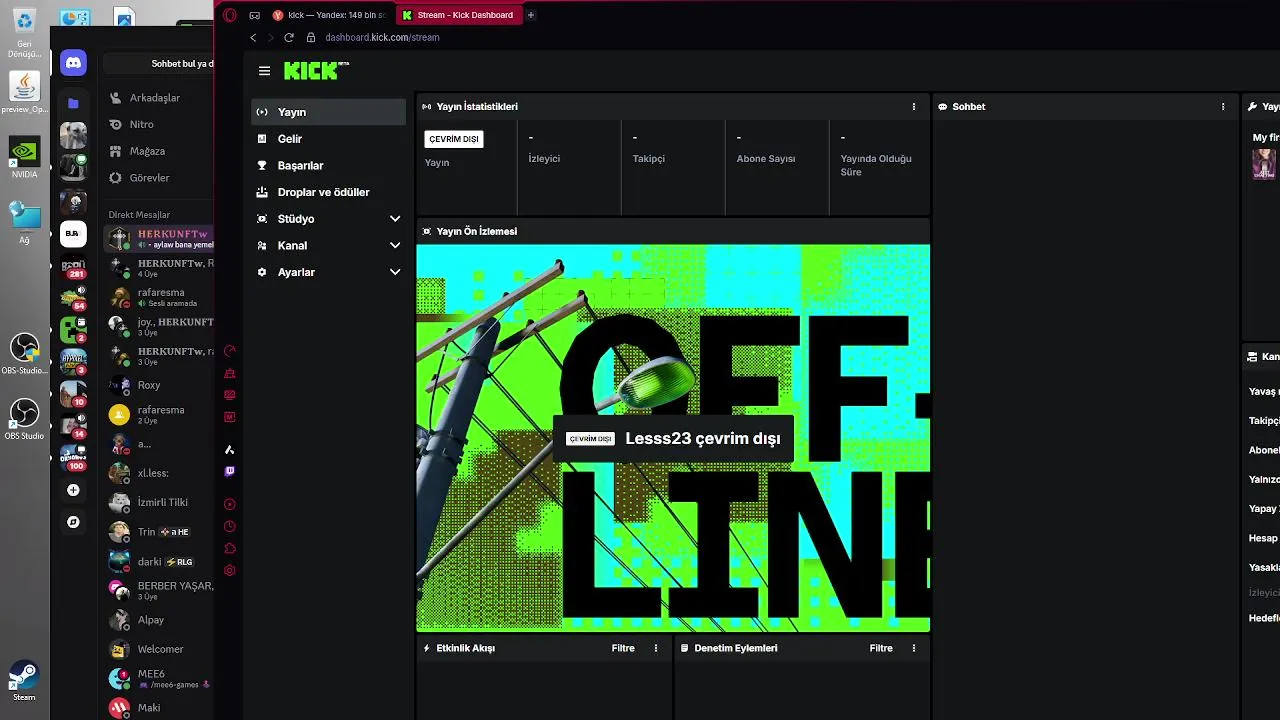
Task: Open Başarılar in Kick sidebar
Action: click(328, 165)
